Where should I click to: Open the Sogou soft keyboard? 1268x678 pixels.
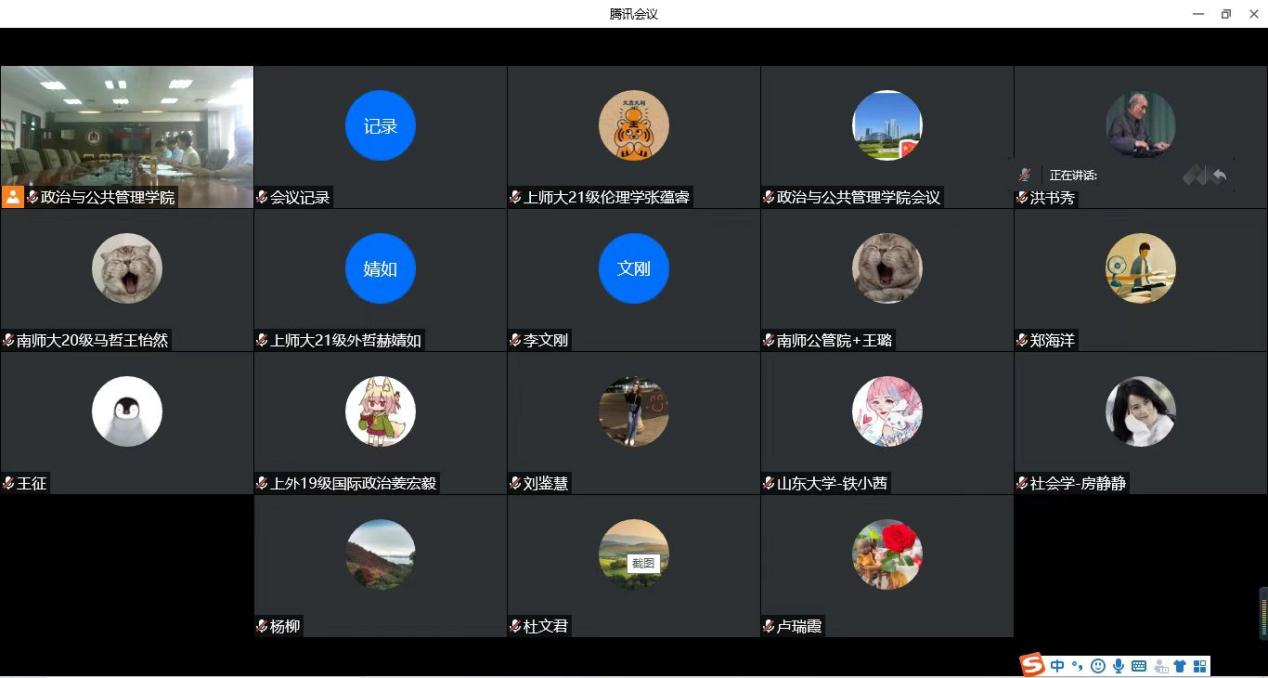(1139, 666)
